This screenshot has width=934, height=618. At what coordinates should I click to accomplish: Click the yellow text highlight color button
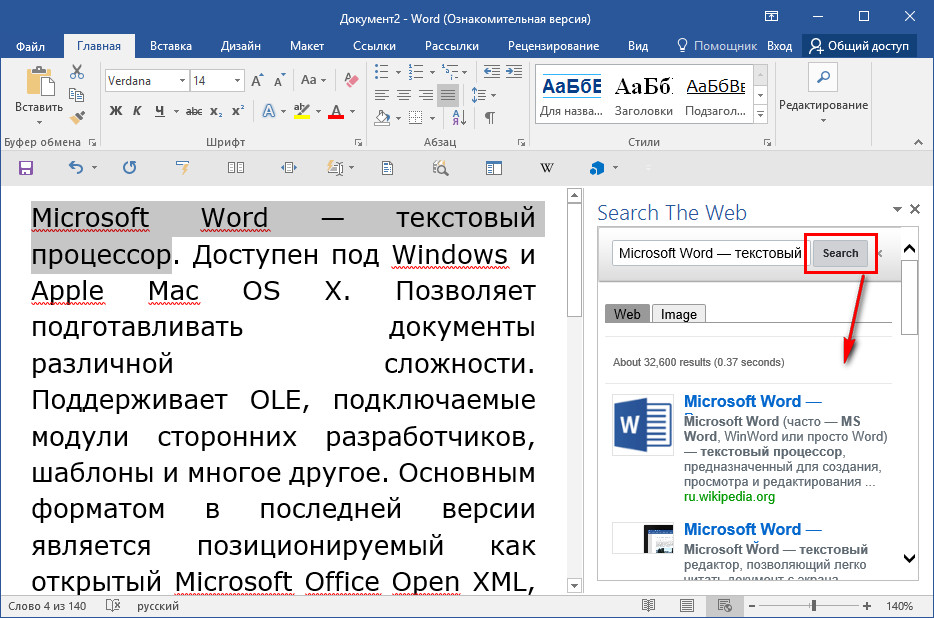302,111
